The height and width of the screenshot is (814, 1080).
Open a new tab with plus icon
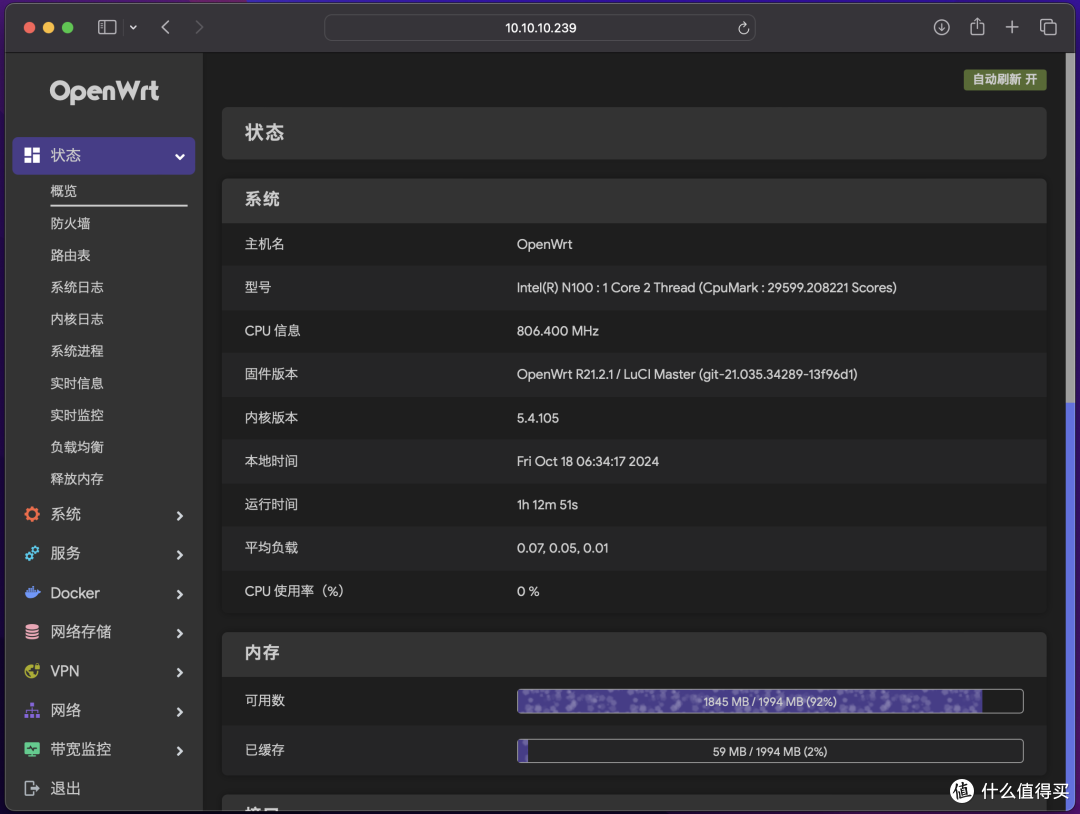(x=1012, y=28)
